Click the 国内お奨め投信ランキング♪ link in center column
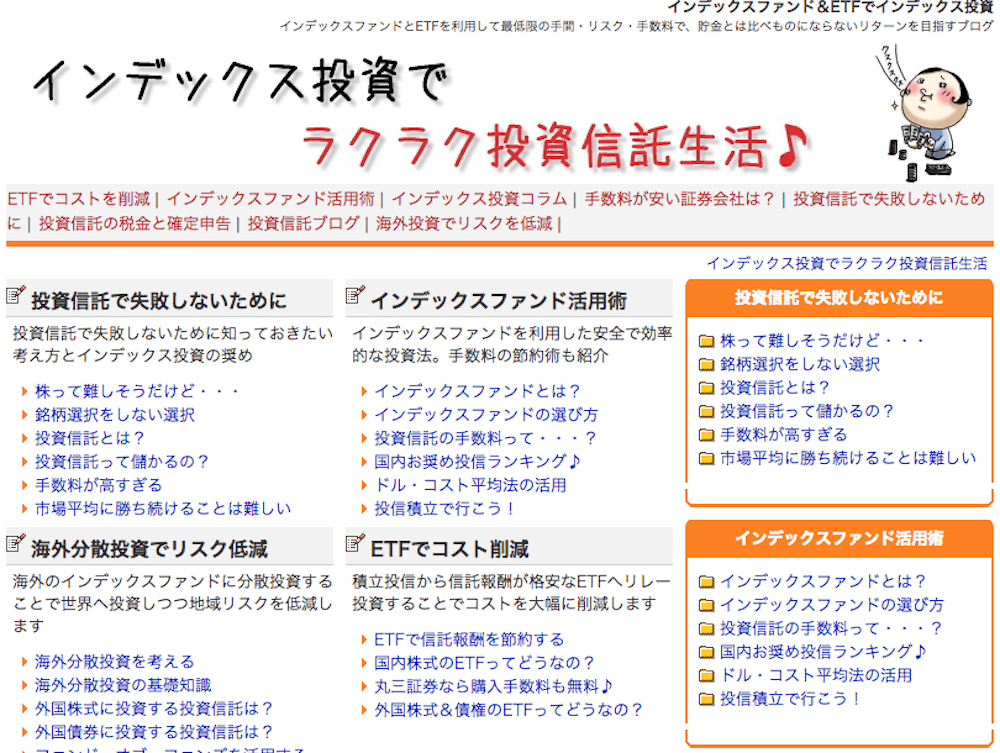This screenshot has height=753, width=1000. pos(477,461)
